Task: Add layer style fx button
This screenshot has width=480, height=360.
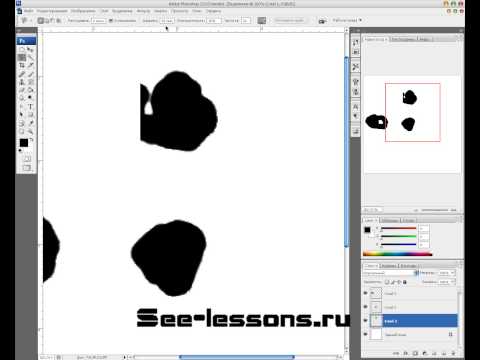Action: 406,353
